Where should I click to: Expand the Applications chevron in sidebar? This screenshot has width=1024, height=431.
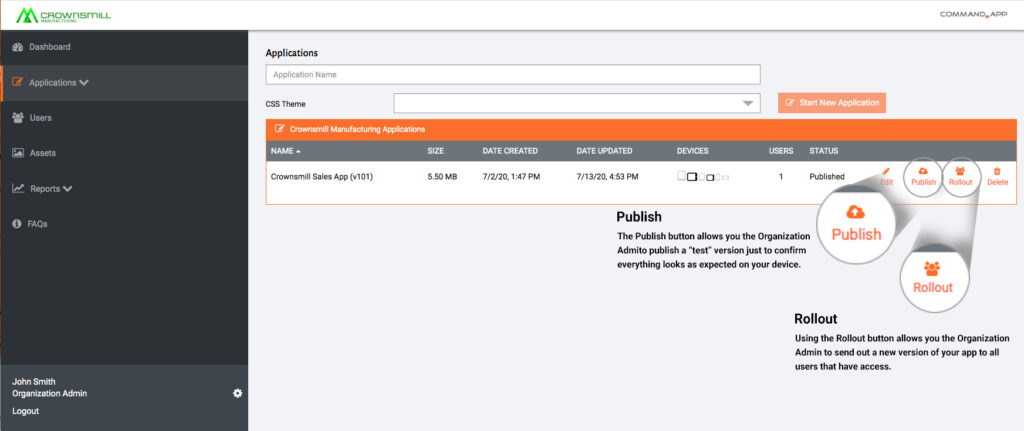click(84, 83)
